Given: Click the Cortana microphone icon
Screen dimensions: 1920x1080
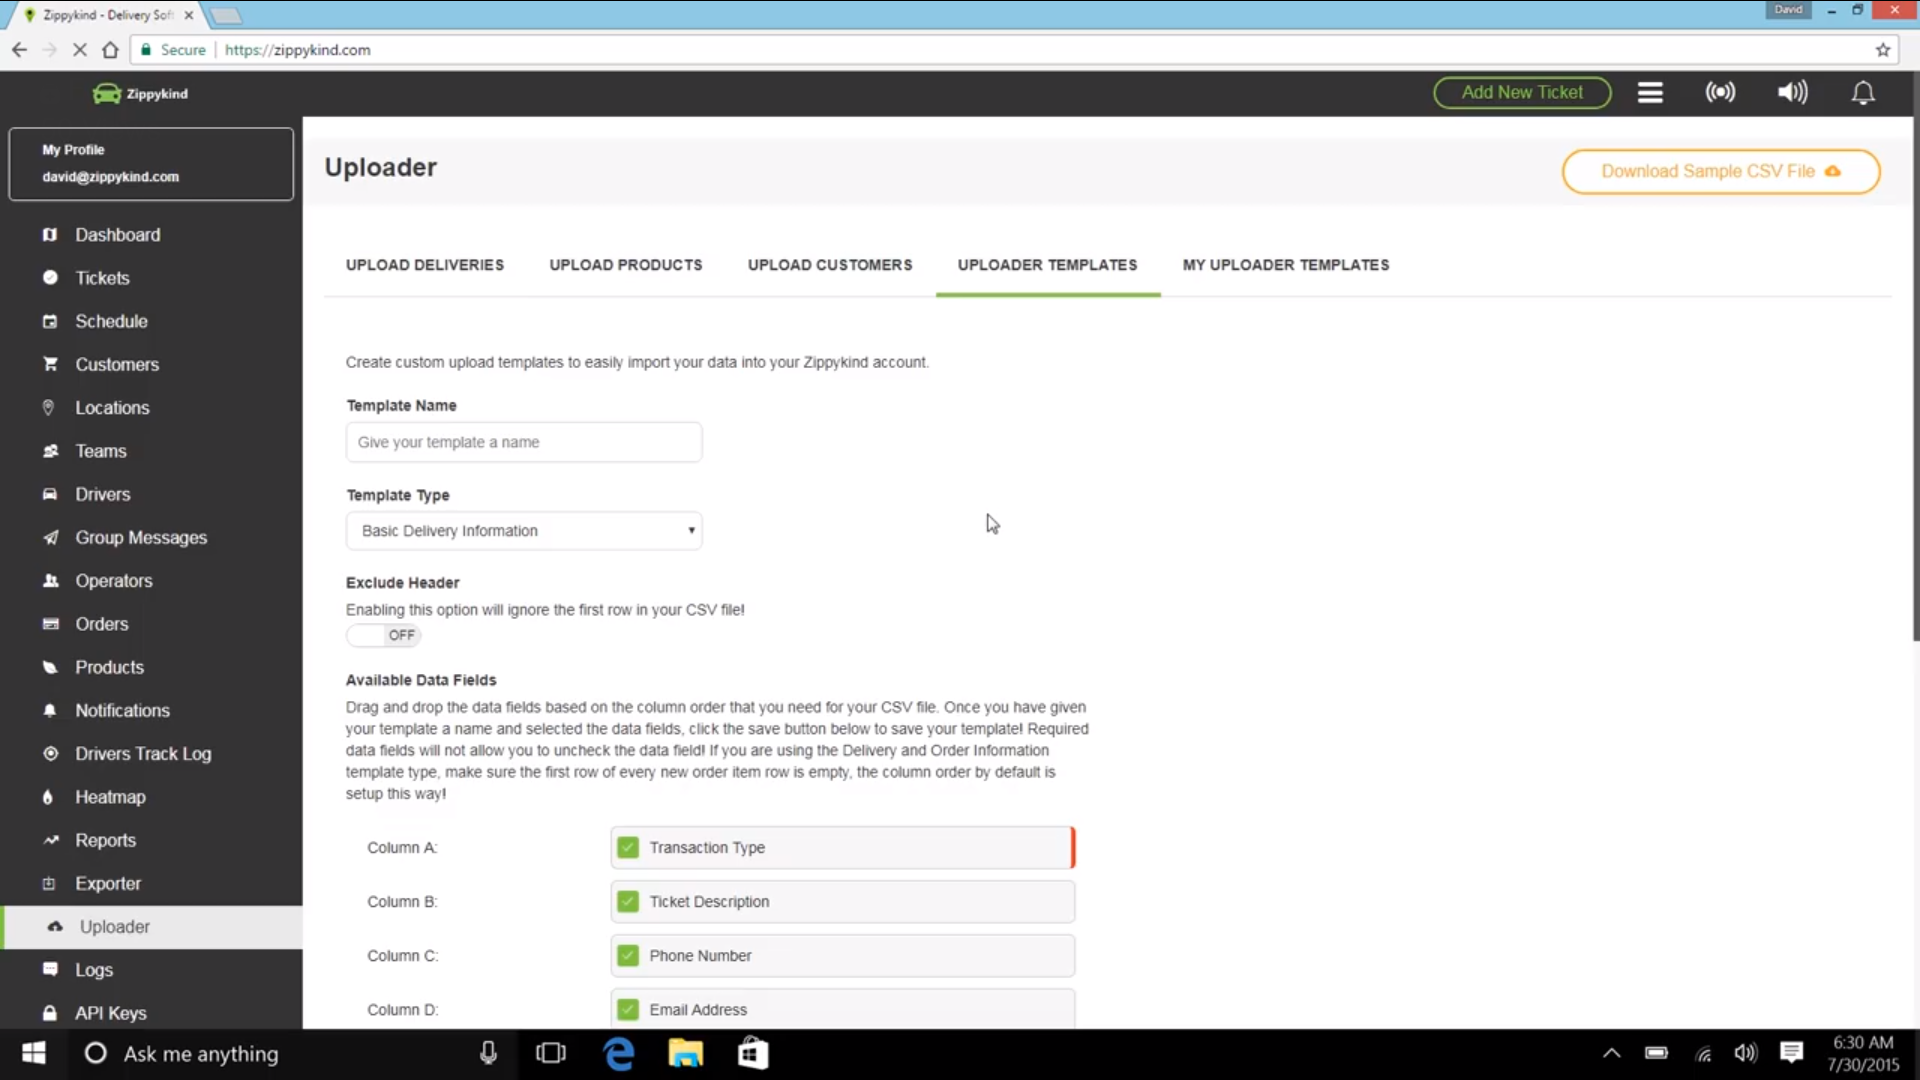Looking at the screenshot, I should tap(488, 1054).
